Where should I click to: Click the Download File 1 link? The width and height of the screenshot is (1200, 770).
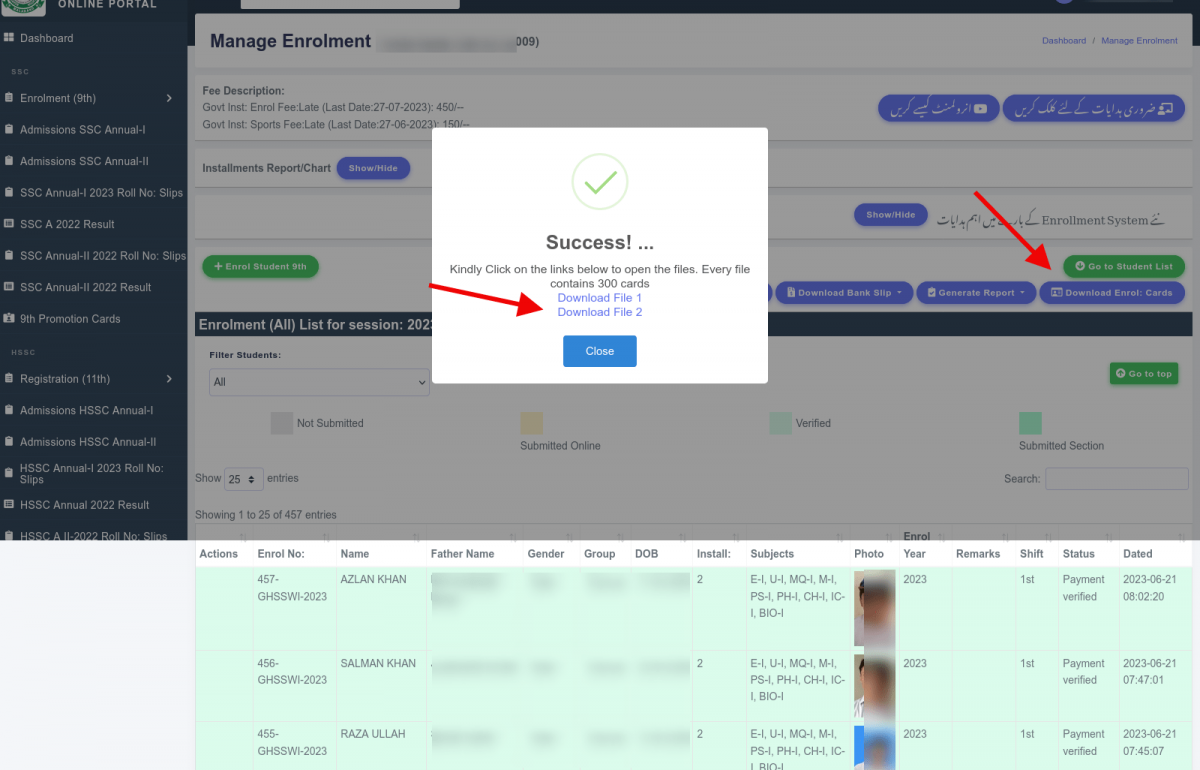(600, 298)
